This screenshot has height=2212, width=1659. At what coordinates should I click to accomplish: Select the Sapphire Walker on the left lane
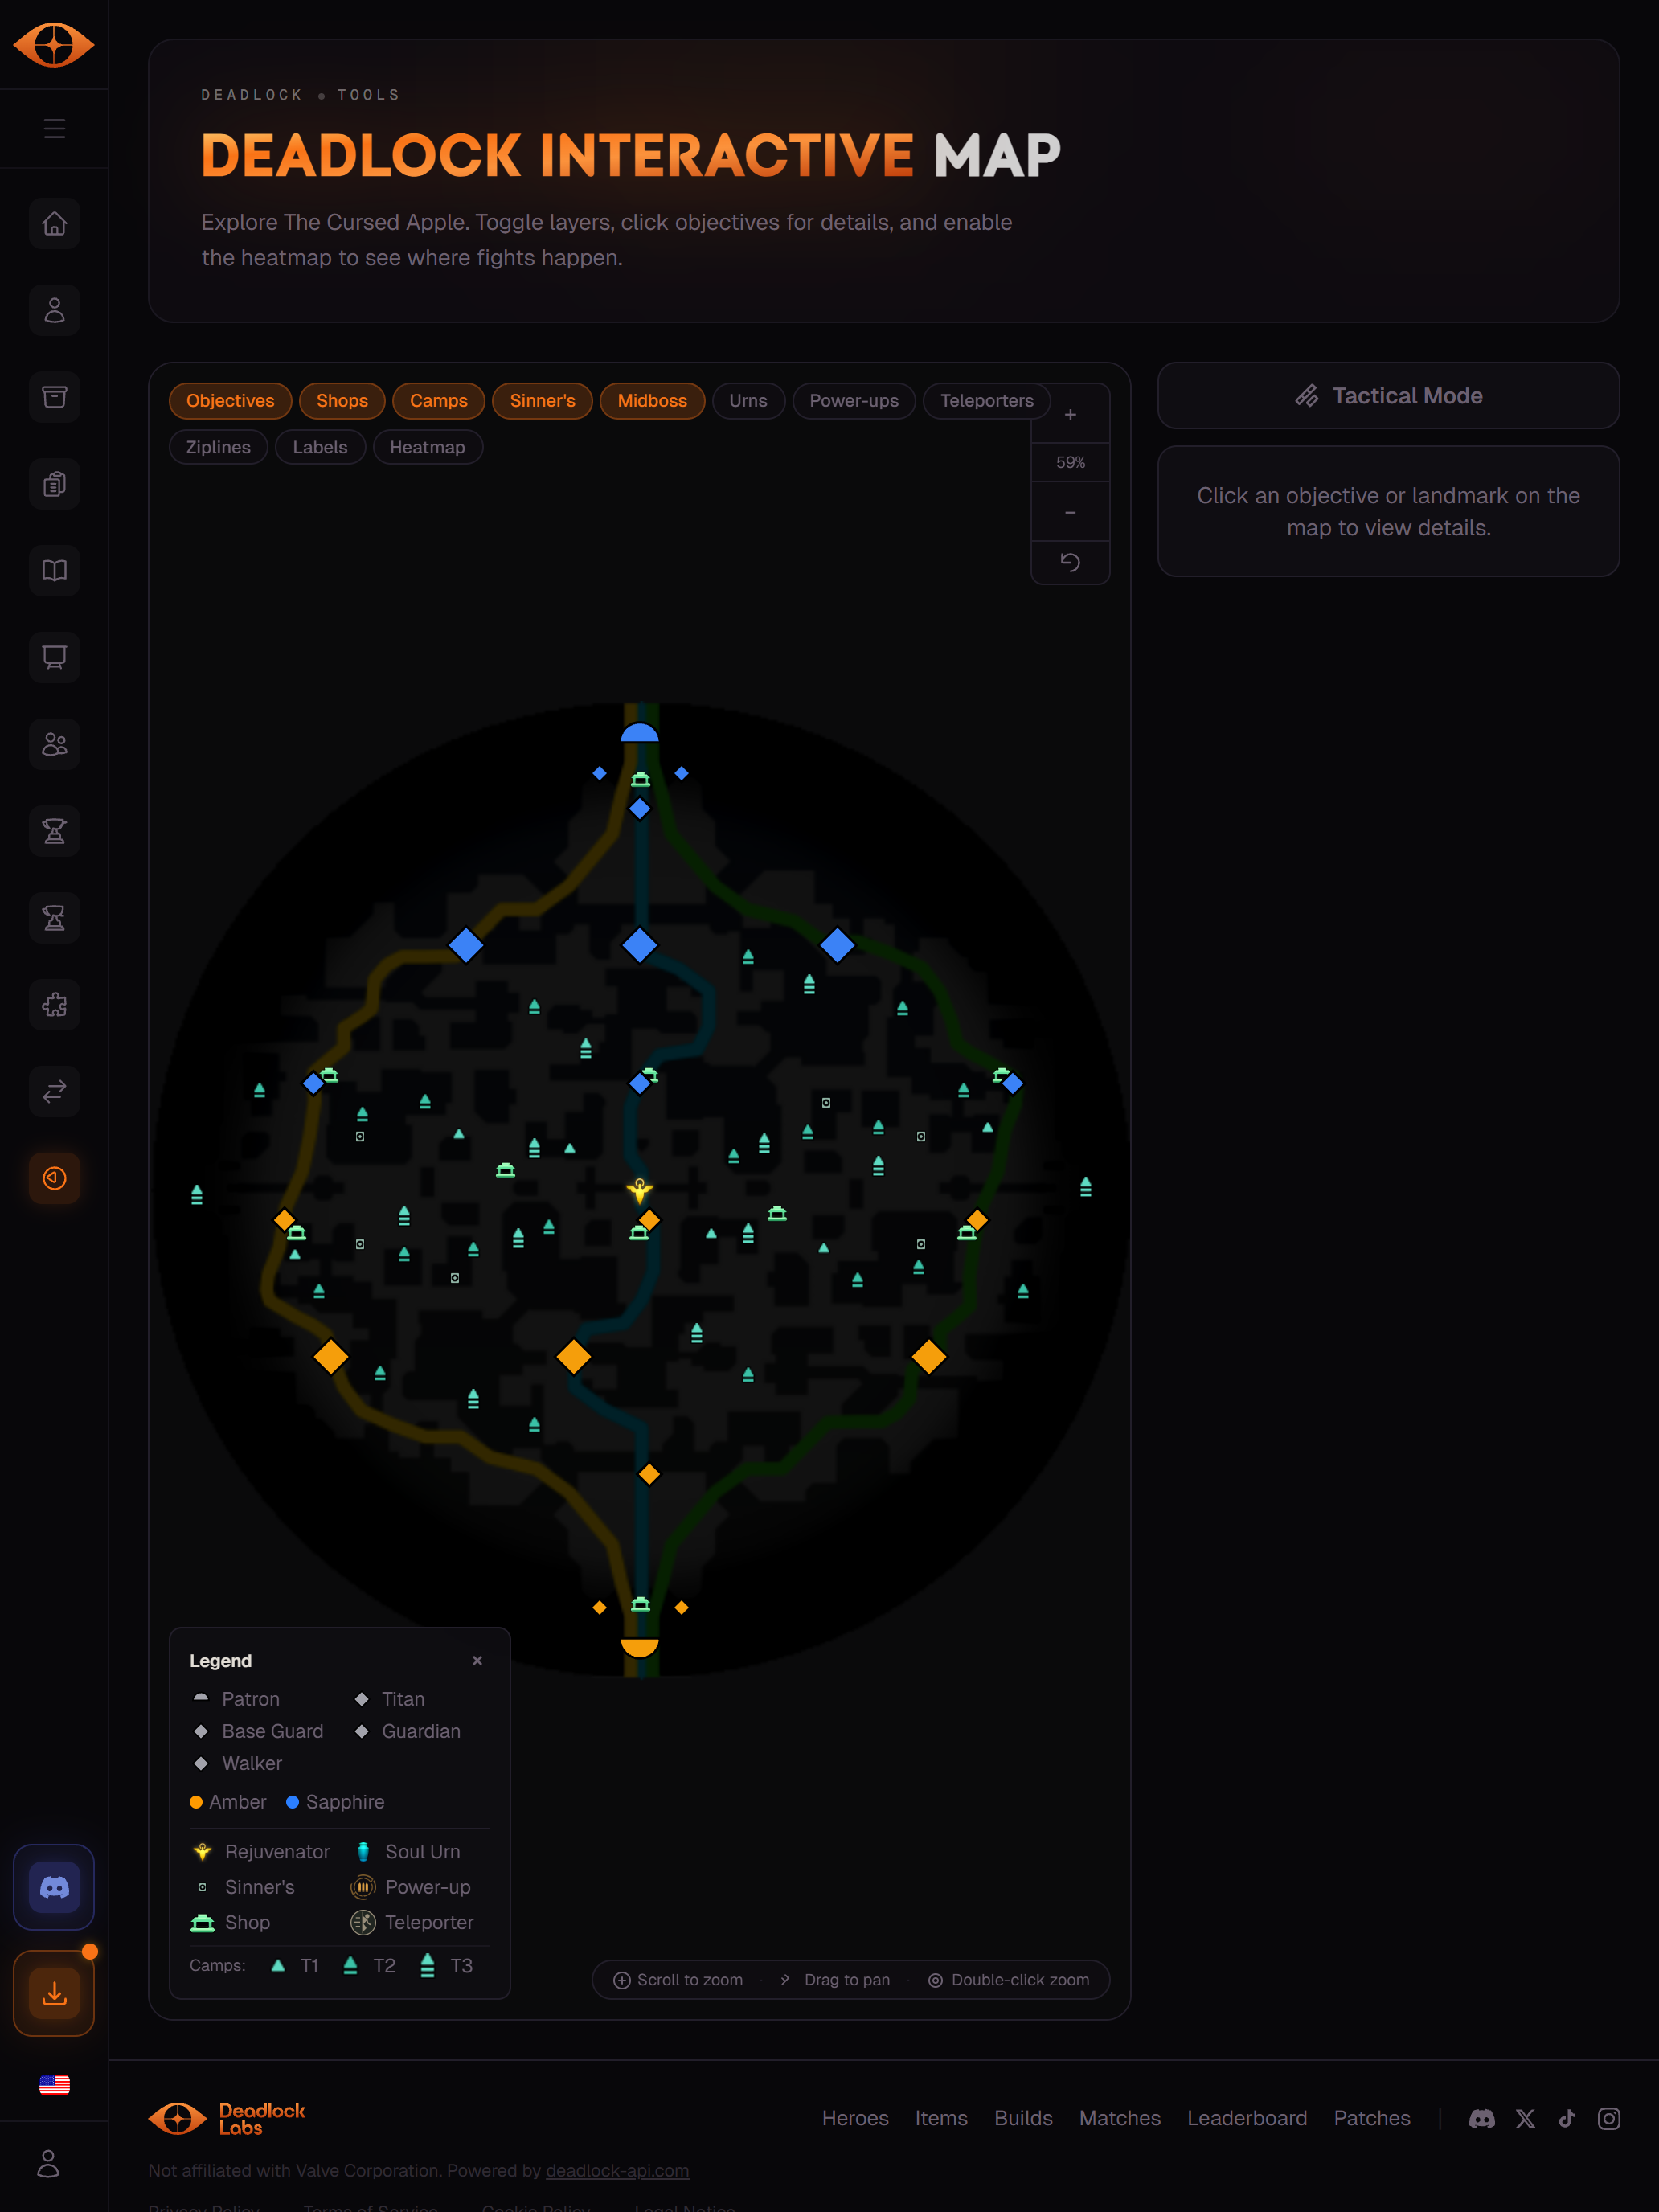(466, 945)
